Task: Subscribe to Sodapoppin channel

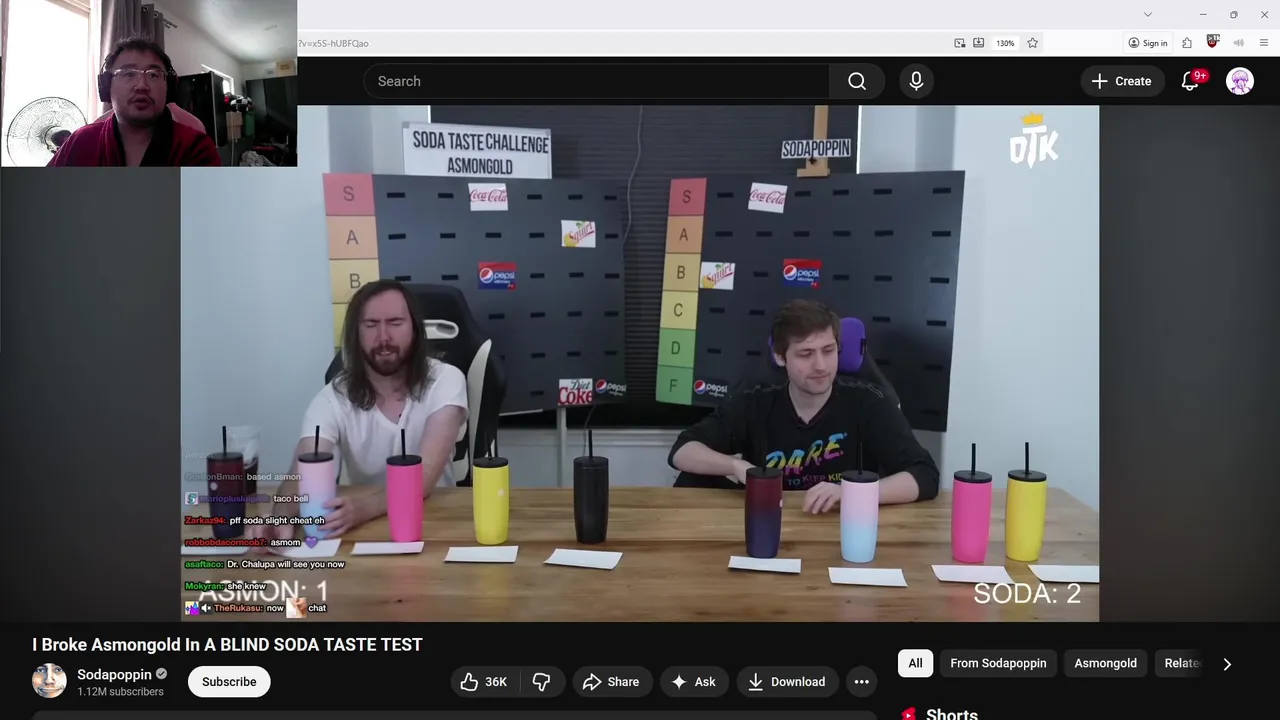Action: [x=229, y=682]
